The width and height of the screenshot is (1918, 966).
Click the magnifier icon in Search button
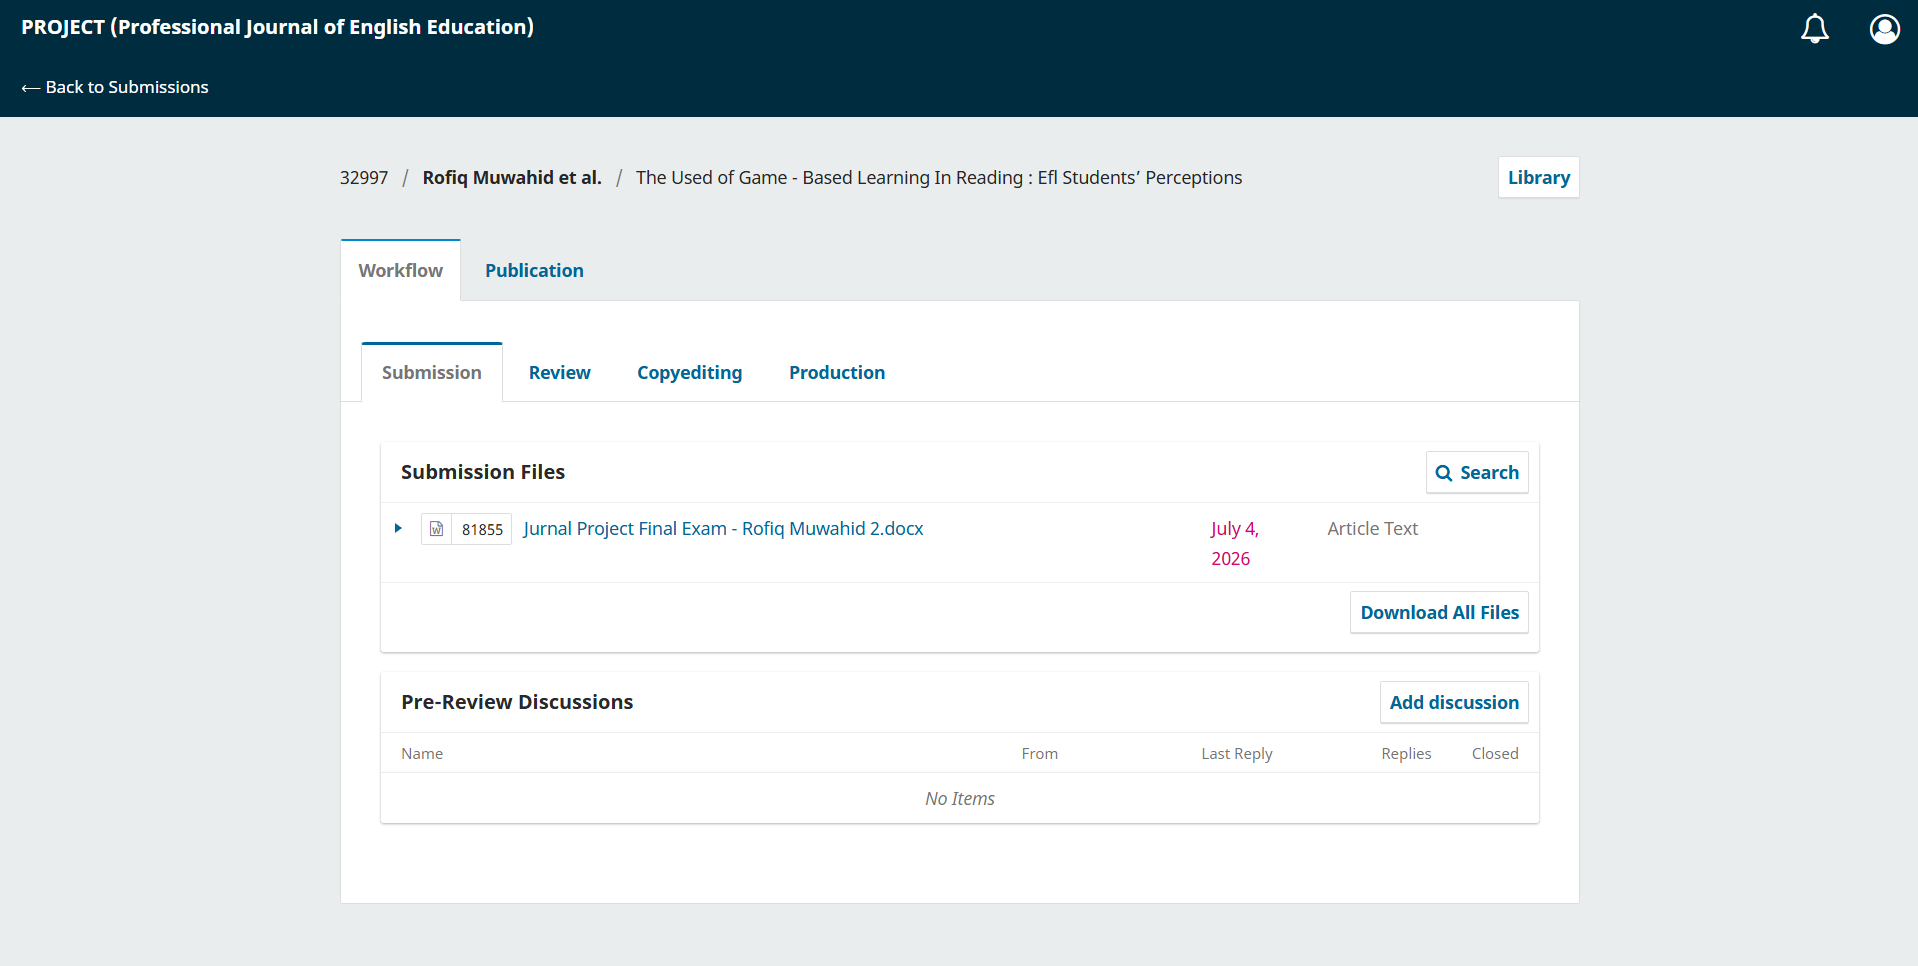coord(1443,473)
